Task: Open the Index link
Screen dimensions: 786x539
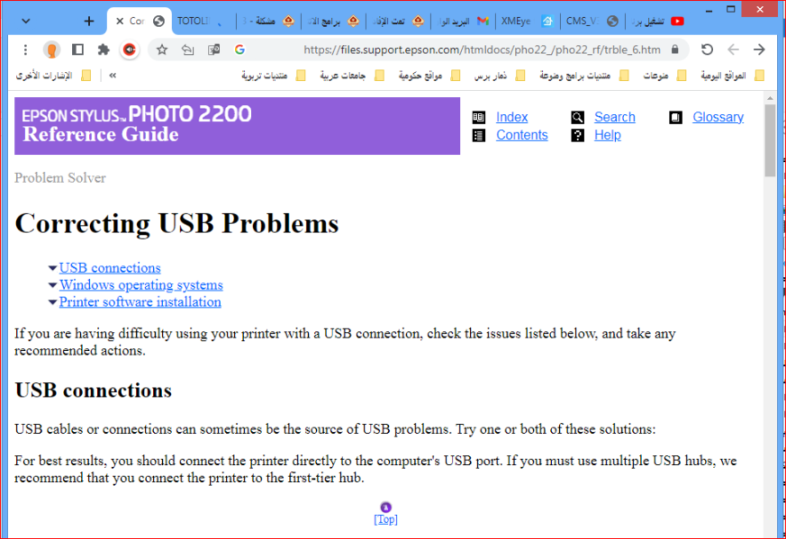Action: click(x=511, y=117)
